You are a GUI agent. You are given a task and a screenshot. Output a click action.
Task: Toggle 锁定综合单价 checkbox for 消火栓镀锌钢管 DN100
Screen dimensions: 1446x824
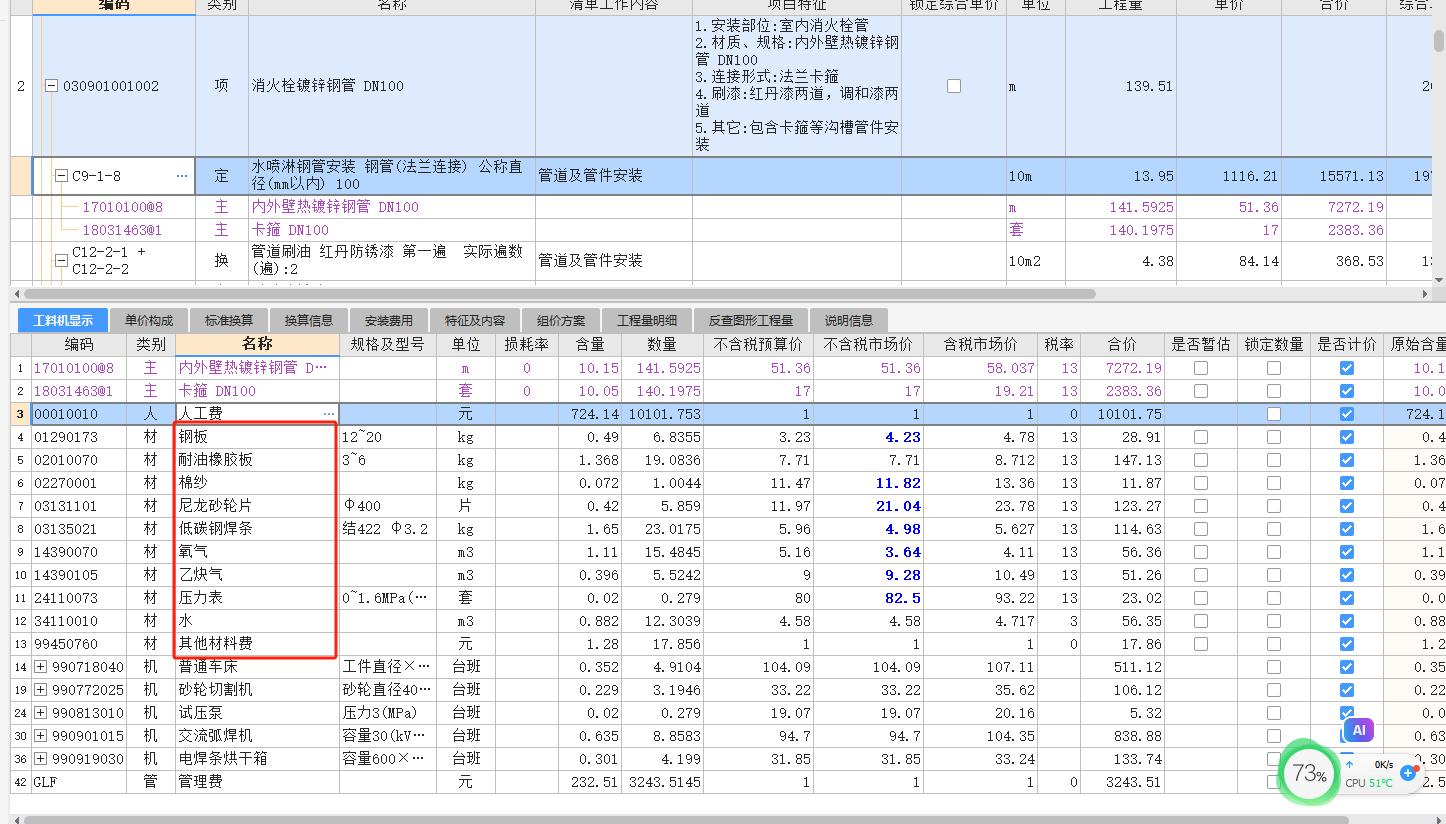954,86
